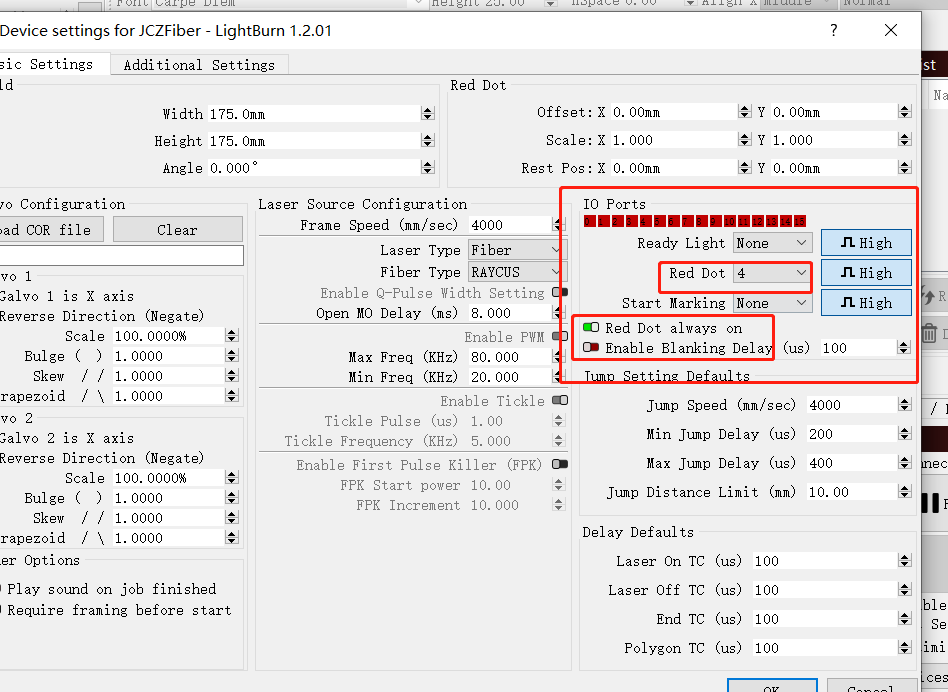Image resolution: width=948 pixels, height=692 pixels.
Task: Open the Ready Light port dropdown
Action: coord(772,243)
